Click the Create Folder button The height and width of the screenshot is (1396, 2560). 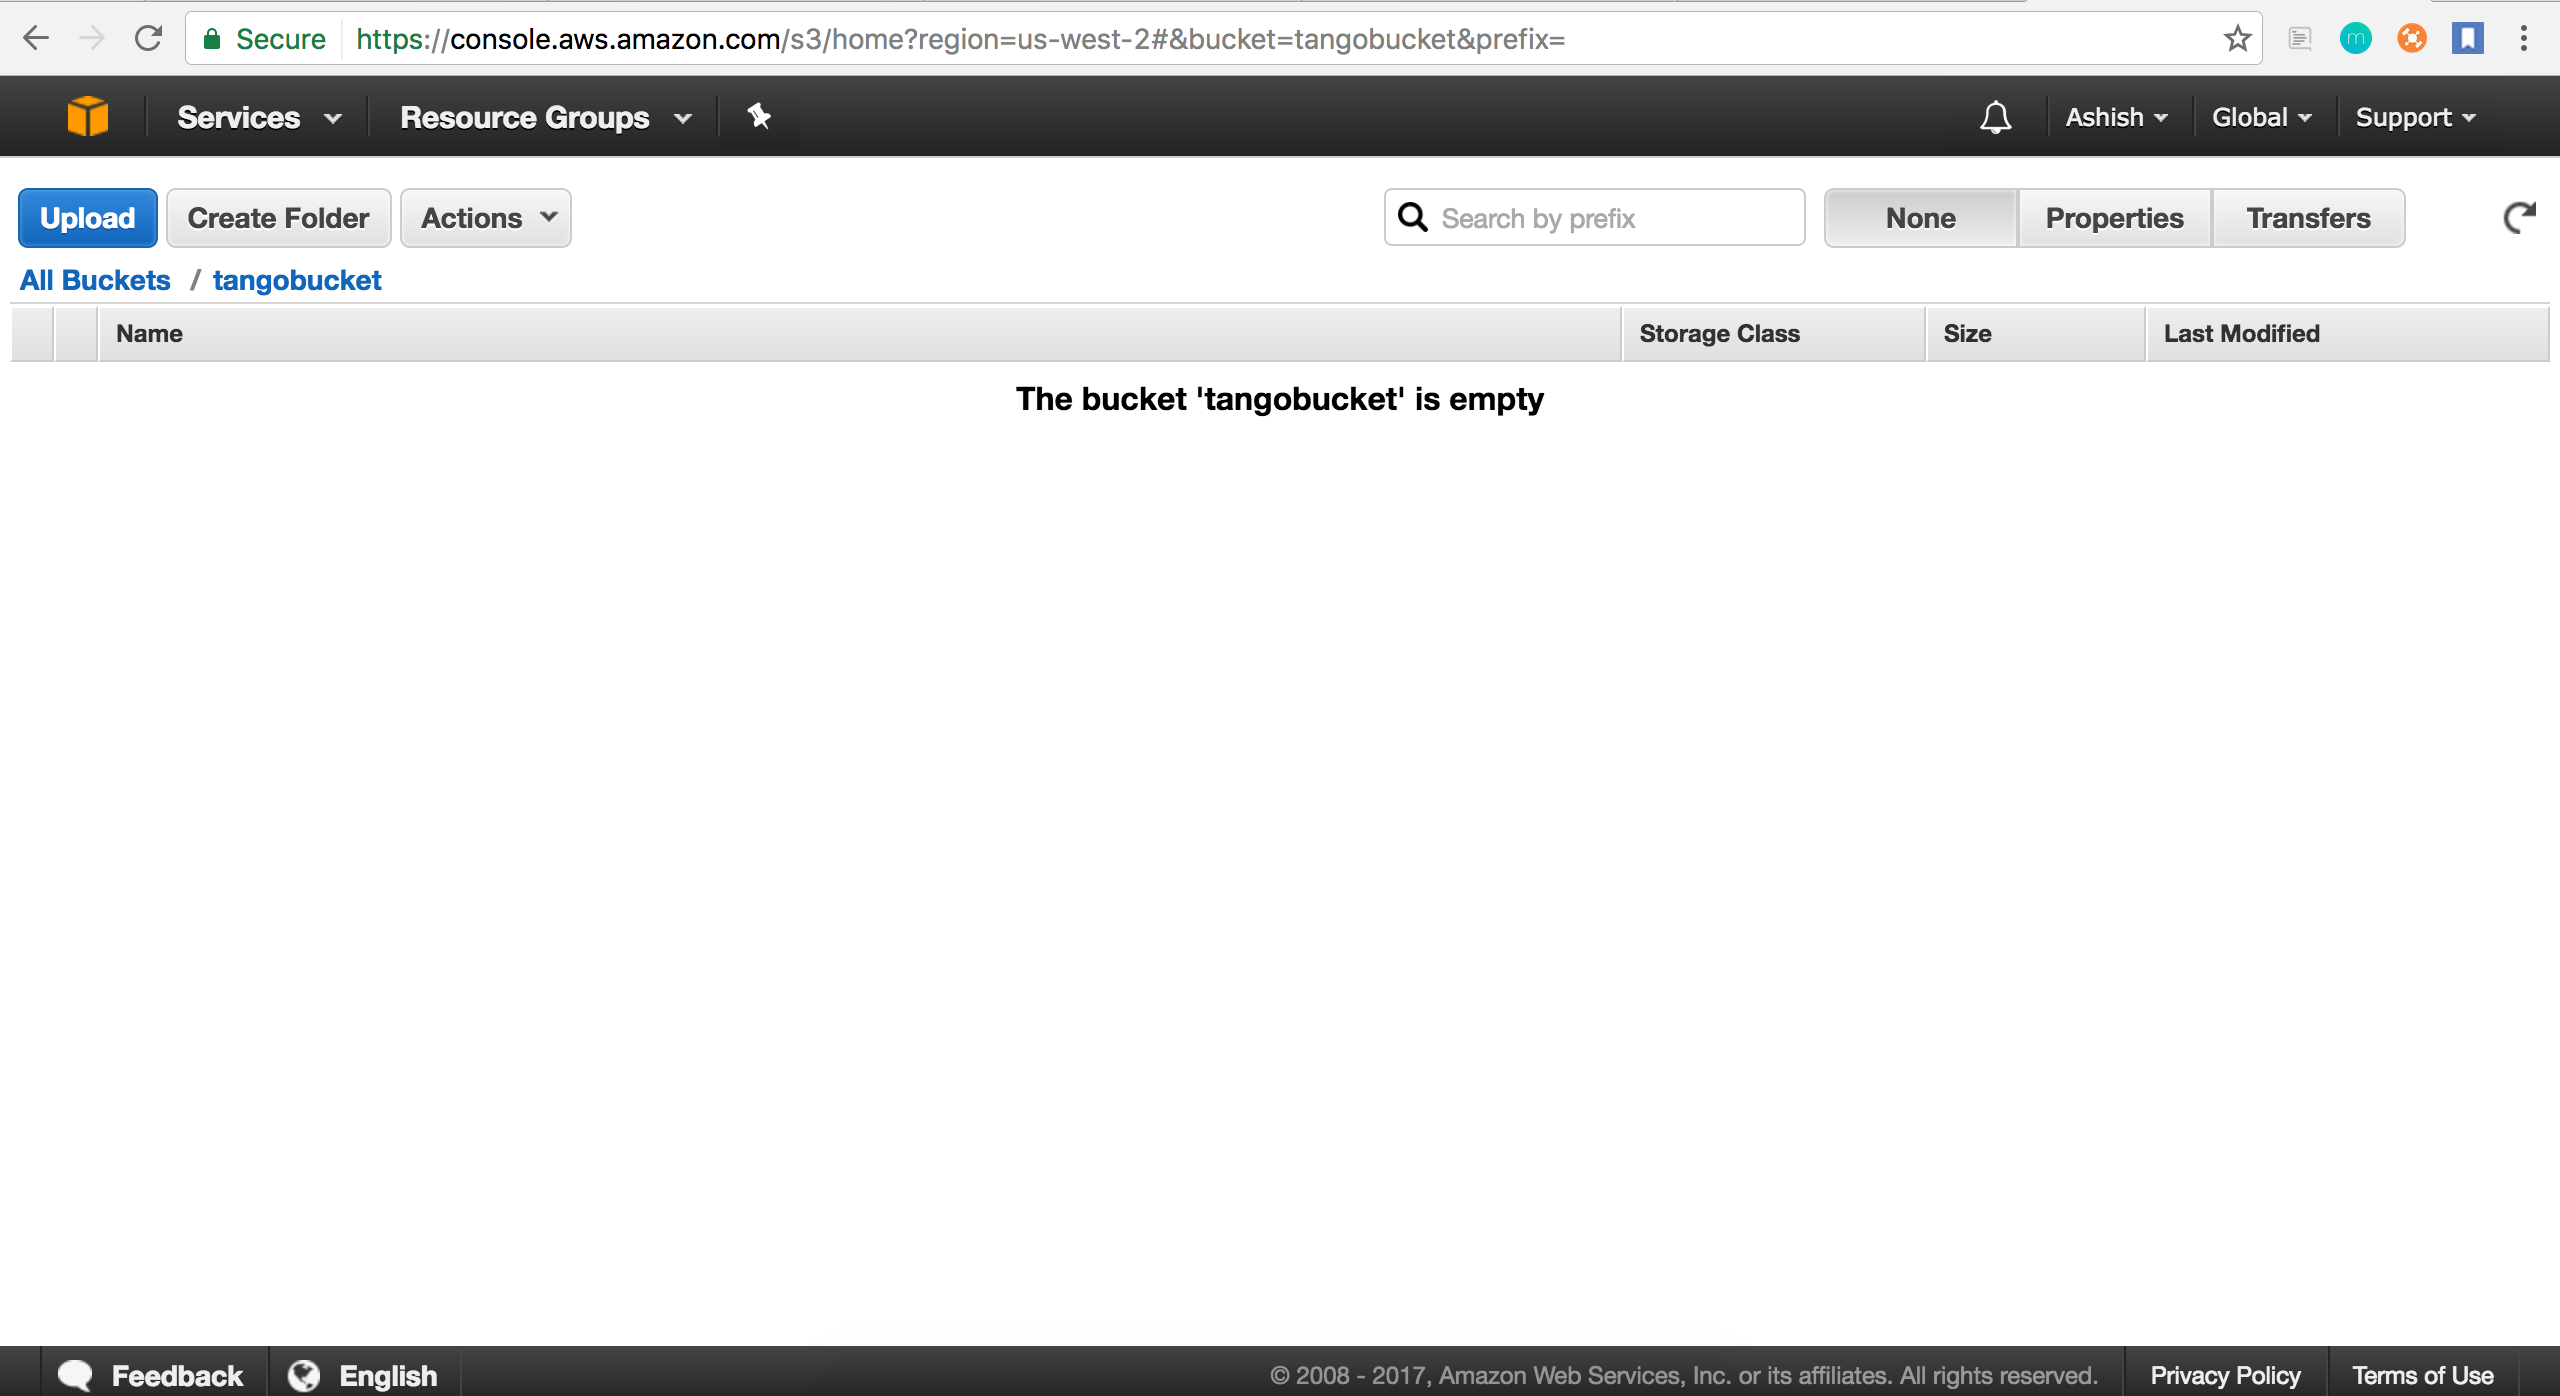[278, 217]
